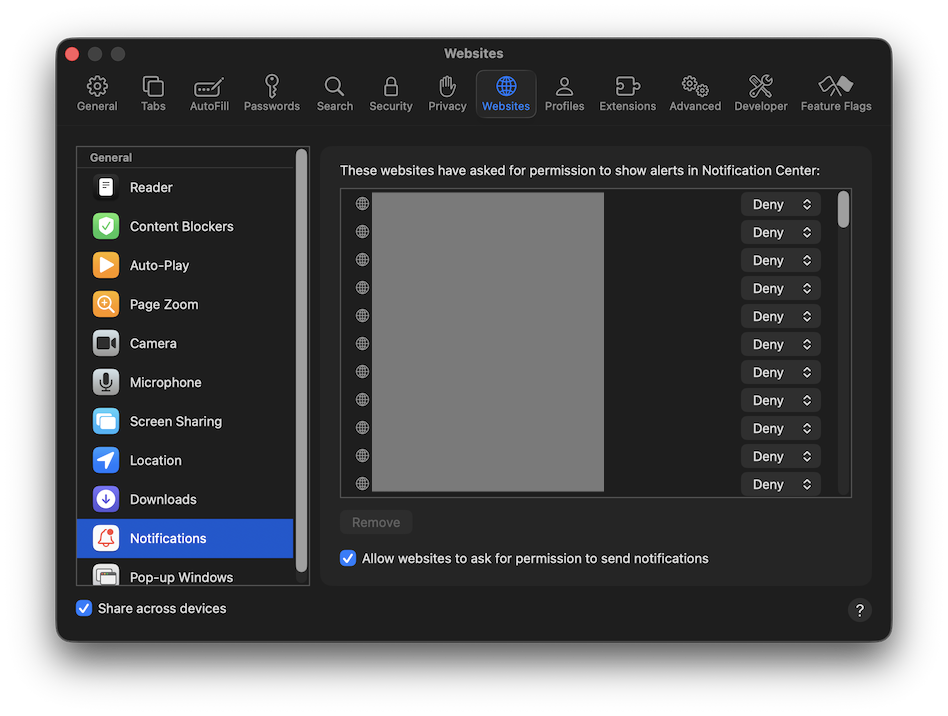Open the fifth row's Deny dropdown
Image resolution: width=948 pixels, height=716 pixels.
(781, 316)
